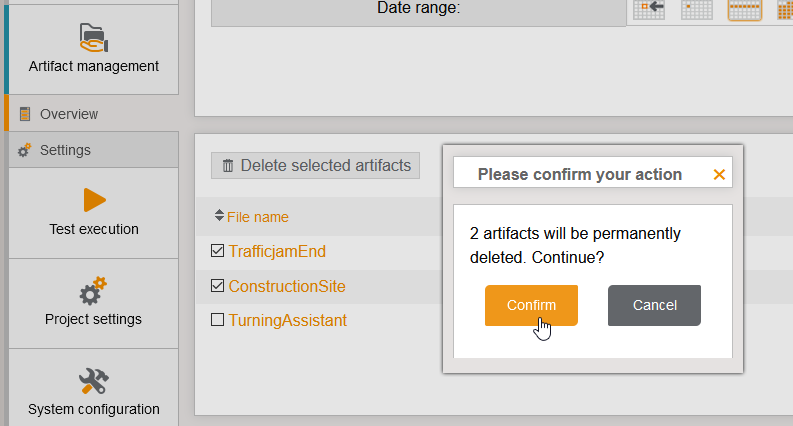The height and width of the screenshot is (426, 793).
Task: Sort by File name arrows
Action: tap(220, 216)
